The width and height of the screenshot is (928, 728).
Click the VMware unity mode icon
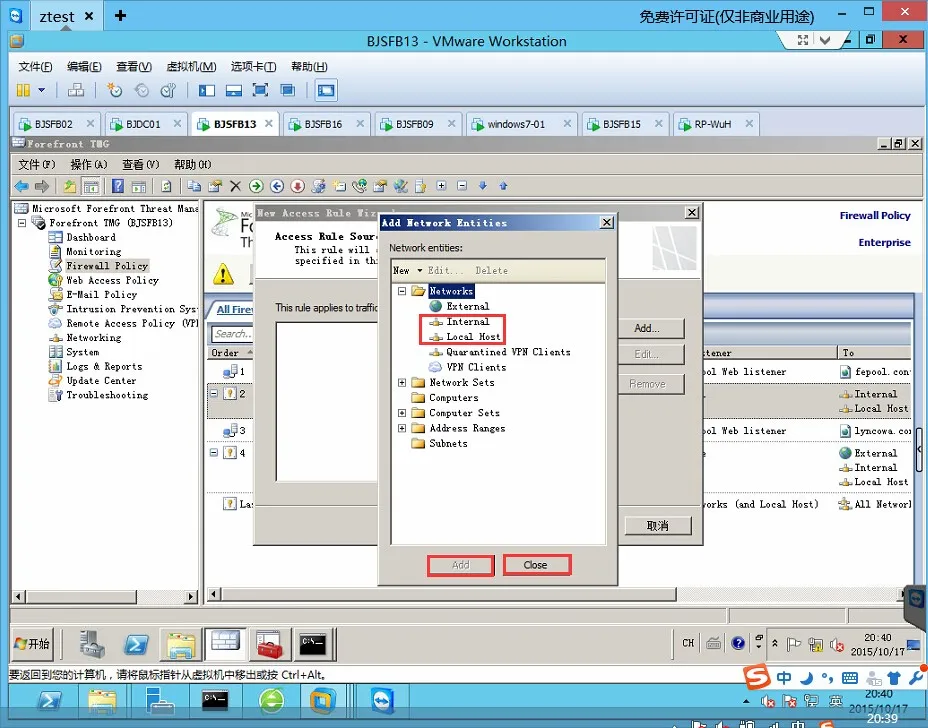point(287,90)
